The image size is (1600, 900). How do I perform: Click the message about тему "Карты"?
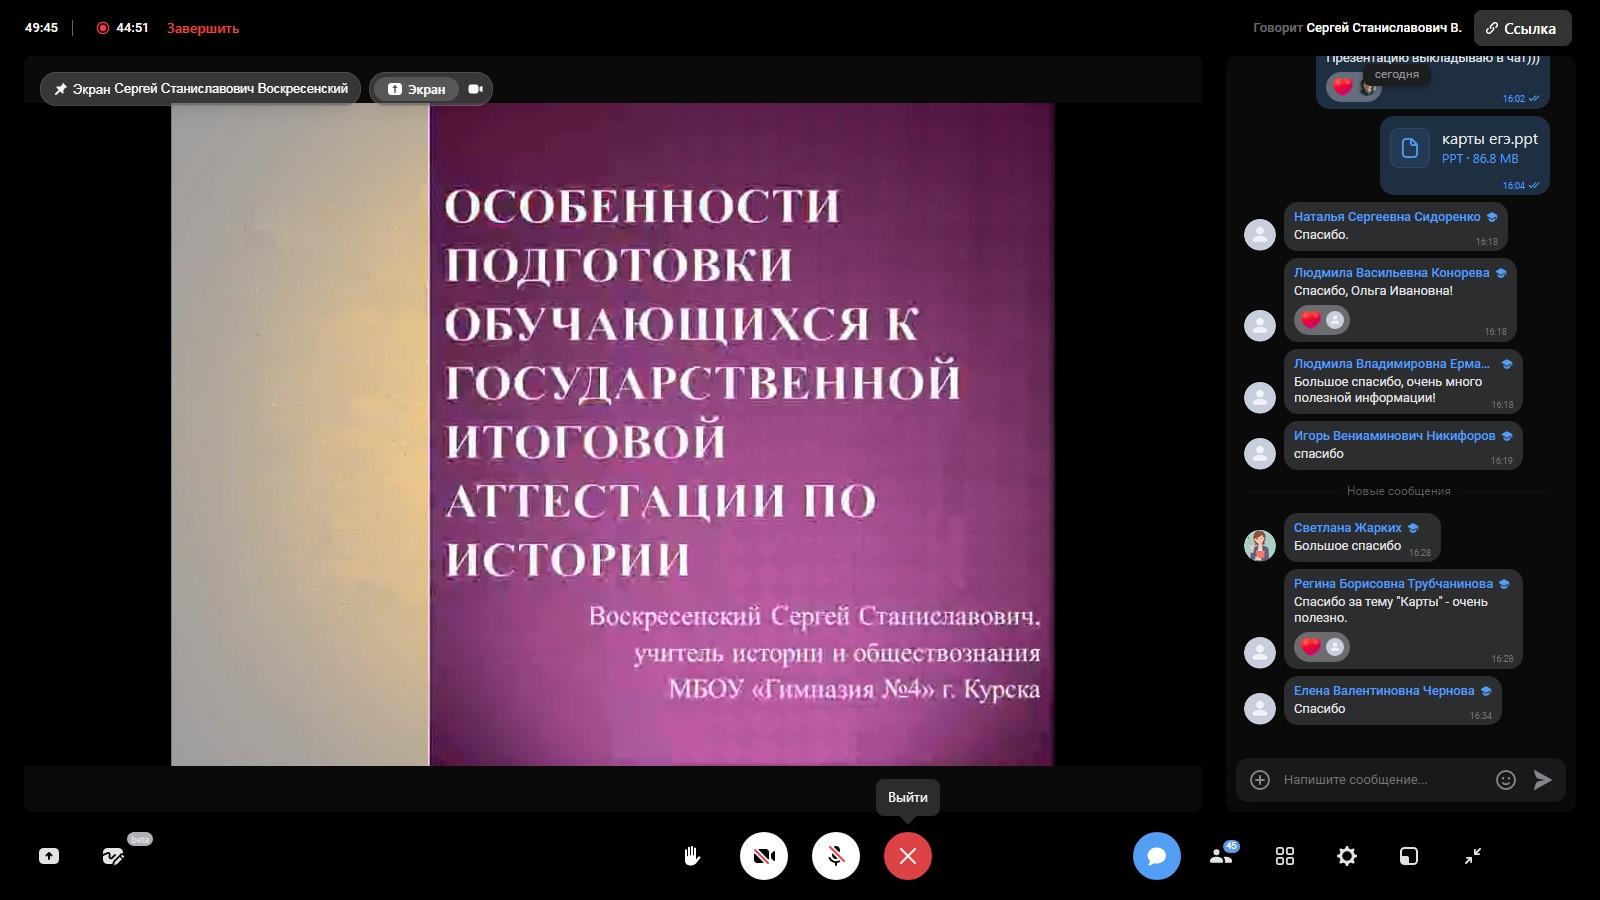(1391, 609)
